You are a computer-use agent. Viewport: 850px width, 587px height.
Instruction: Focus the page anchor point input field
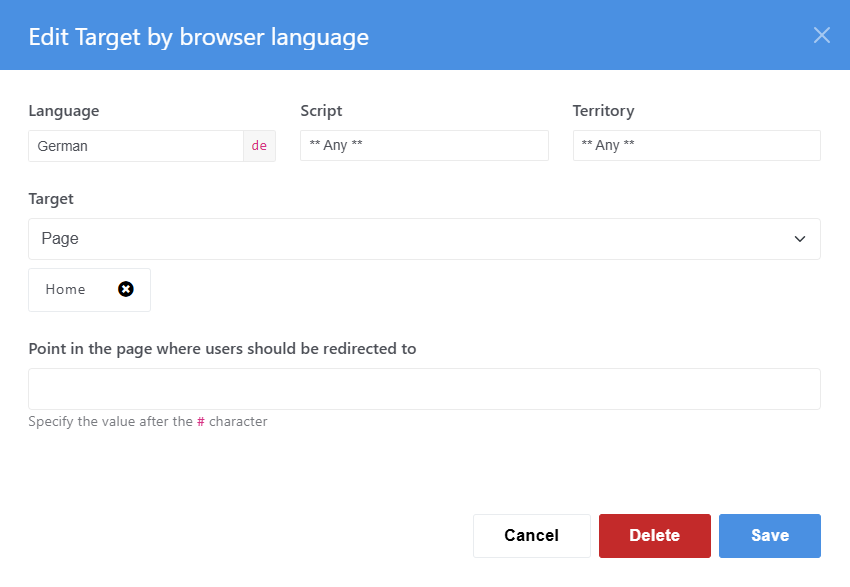[x=424, y=389]
